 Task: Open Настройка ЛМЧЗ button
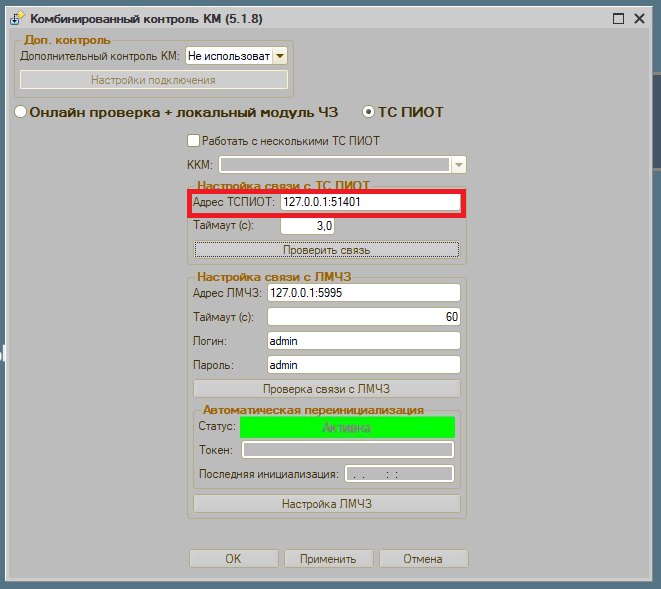tap(327, 504)
